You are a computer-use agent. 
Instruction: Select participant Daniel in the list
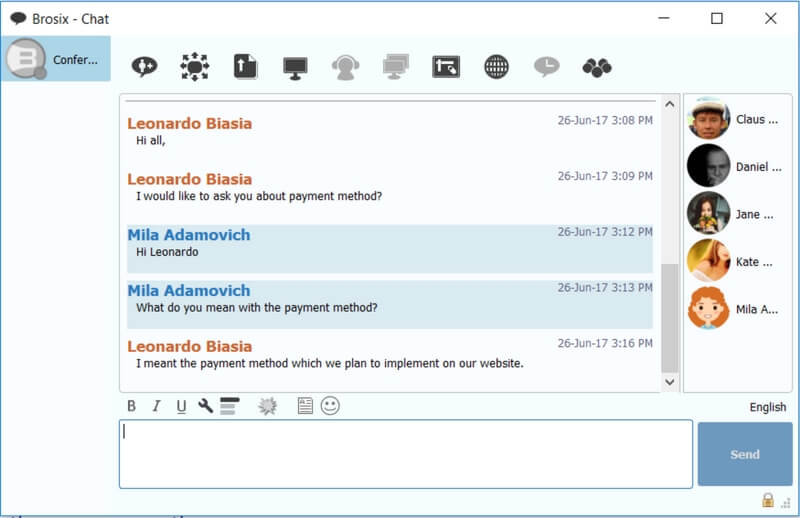[x=737, y=166]
